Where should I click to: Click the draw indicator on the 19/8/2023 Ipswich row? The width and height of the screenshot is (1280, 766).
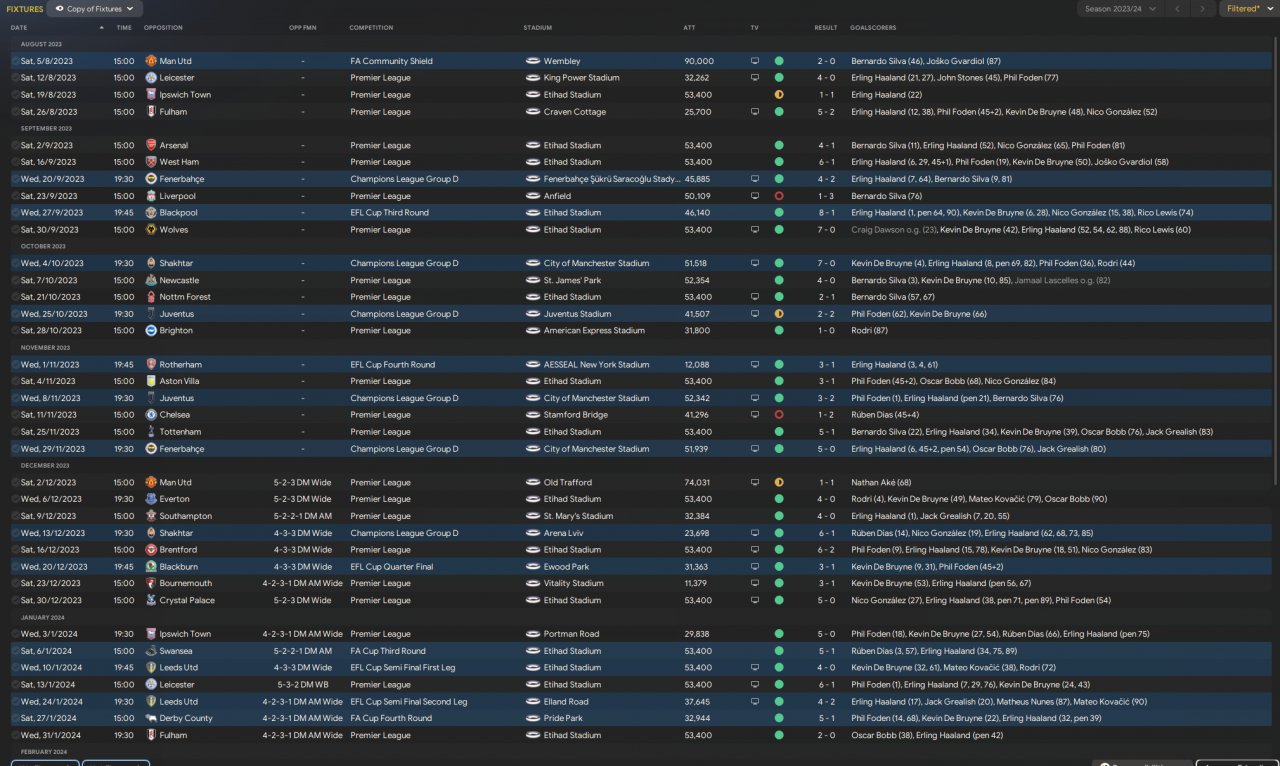point(779,95)
